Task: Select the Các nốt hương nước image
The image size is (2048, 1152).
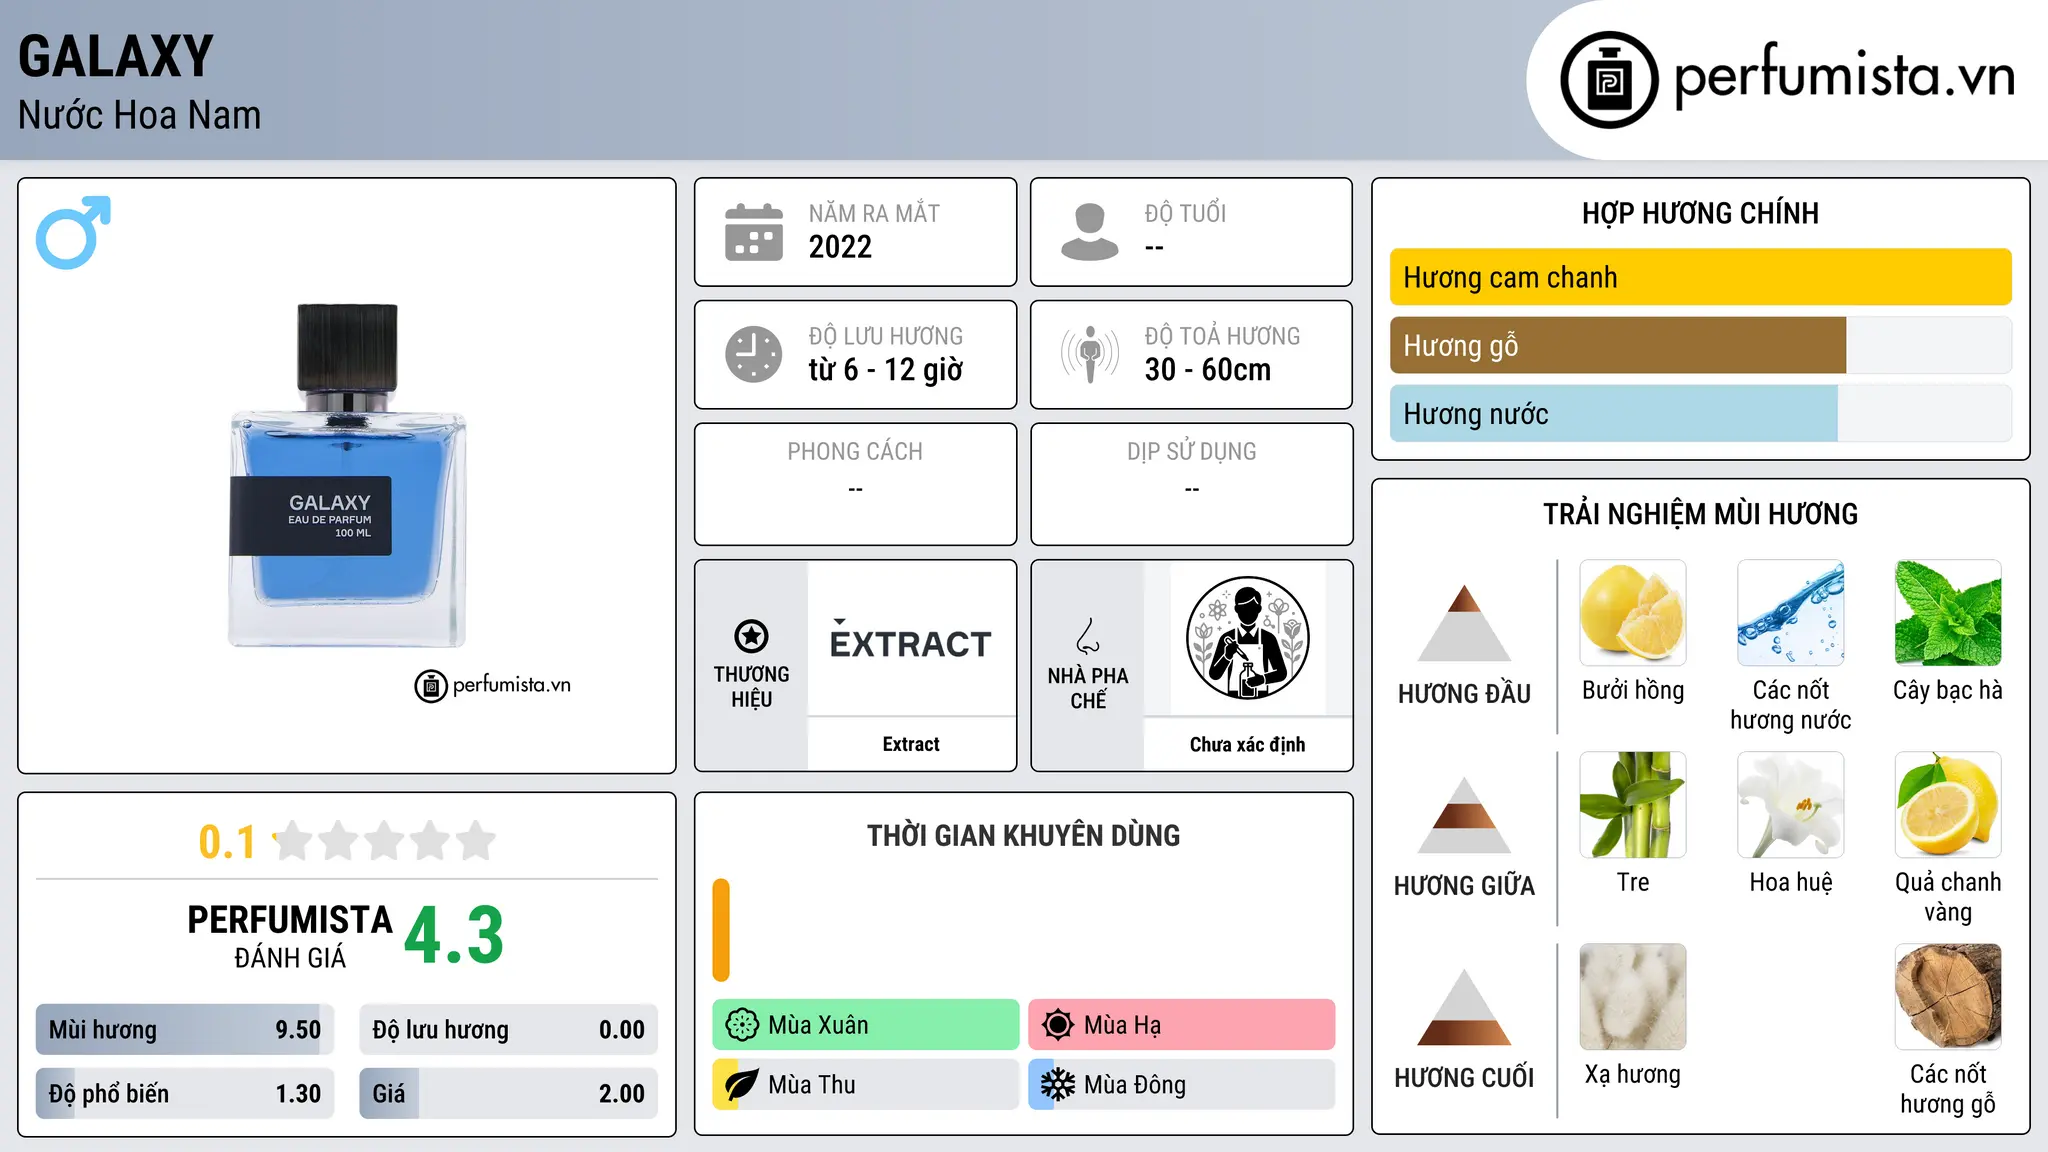Action: [1791, 613]
